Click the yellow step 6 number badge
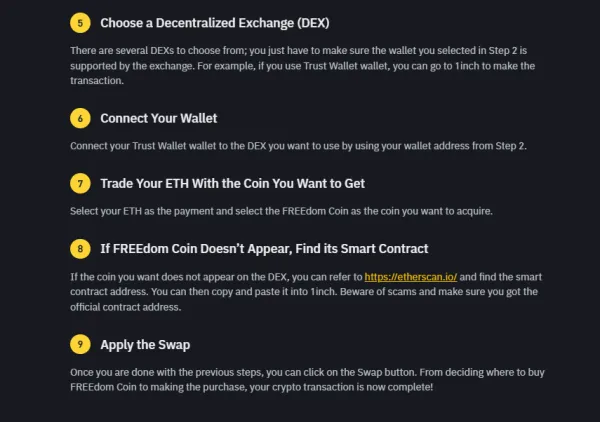This screenshot has height=422, width=600. tap(81, 118)
